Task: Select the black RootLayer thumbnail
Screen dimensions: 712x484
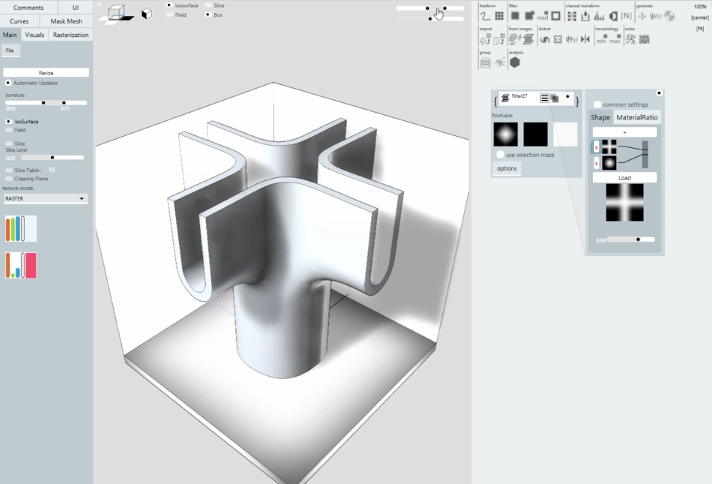Action: (535, 134)
